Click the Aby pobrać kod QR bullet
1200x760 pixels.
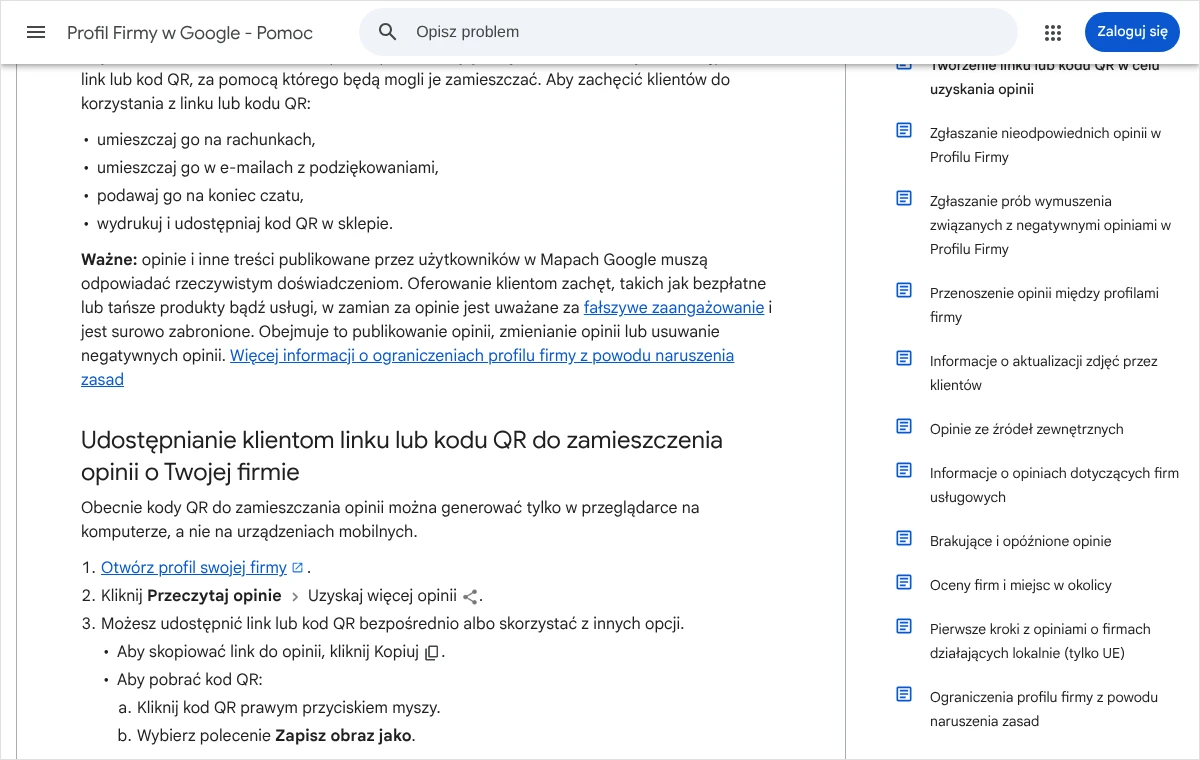(190, 680)
